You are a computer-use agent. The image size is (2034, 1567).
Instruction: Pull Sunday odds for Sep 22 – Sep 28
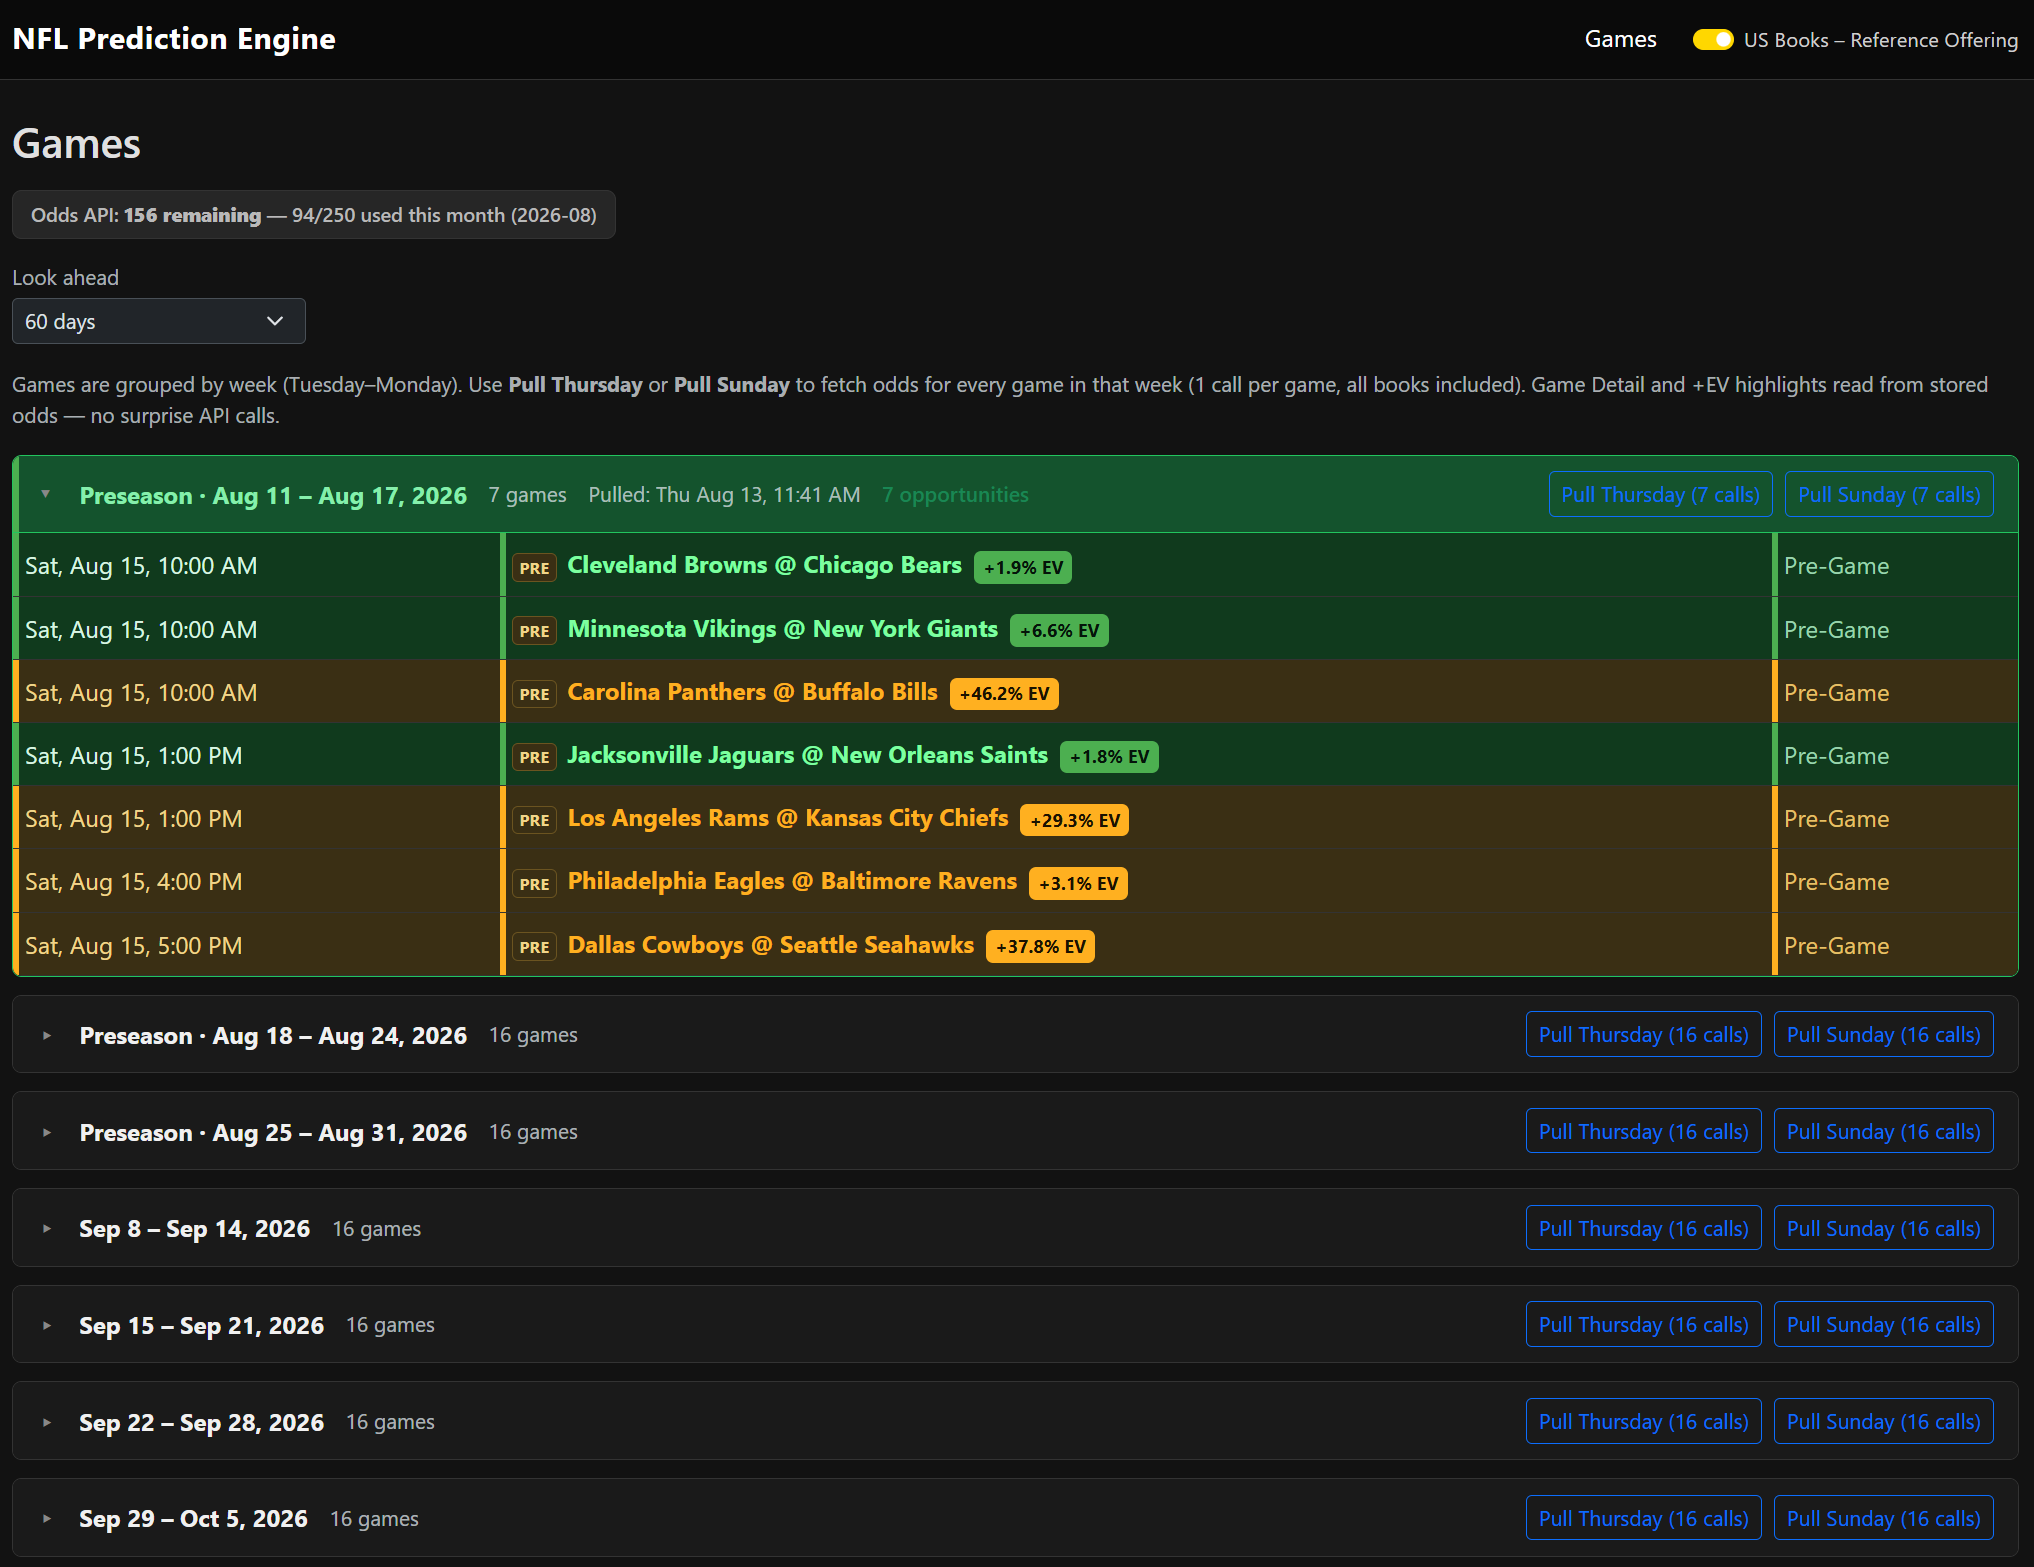[x=1883, y=1421]
